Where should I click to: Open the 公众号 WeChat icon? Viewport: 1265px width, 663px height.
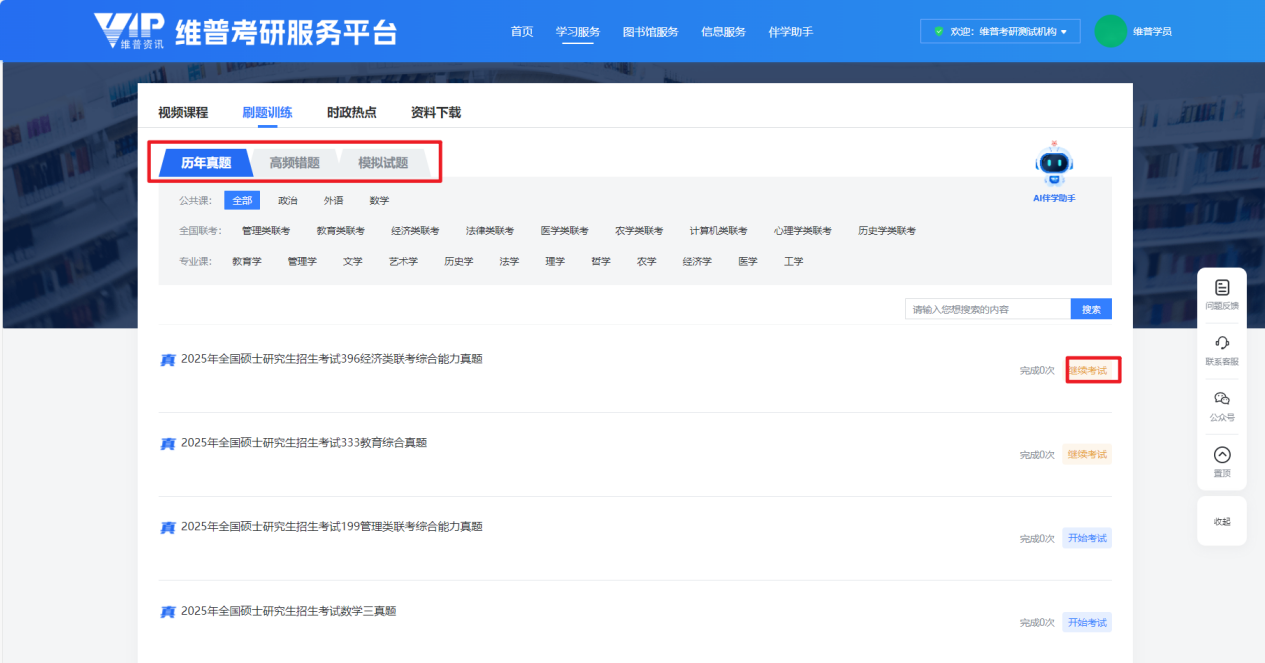tap(1222, 399)
